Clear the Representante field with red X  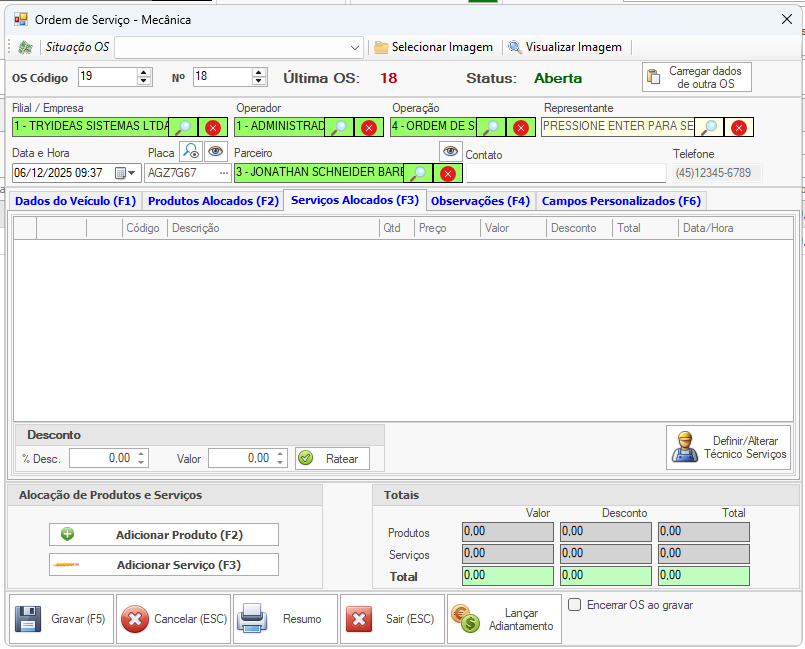tap(738, 127)
